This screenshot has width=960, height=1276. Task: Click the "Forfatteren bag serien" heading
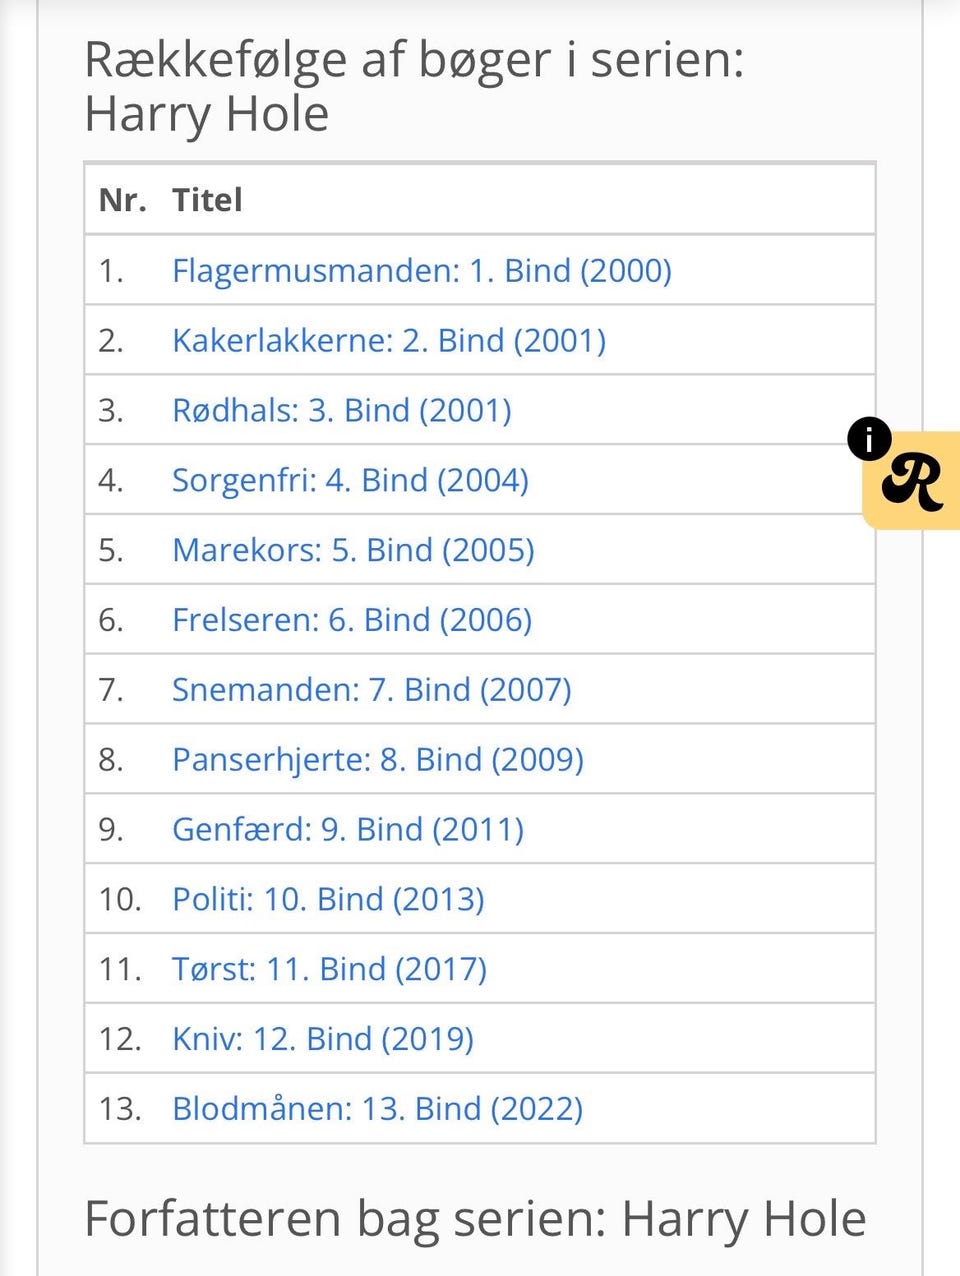475,1219
